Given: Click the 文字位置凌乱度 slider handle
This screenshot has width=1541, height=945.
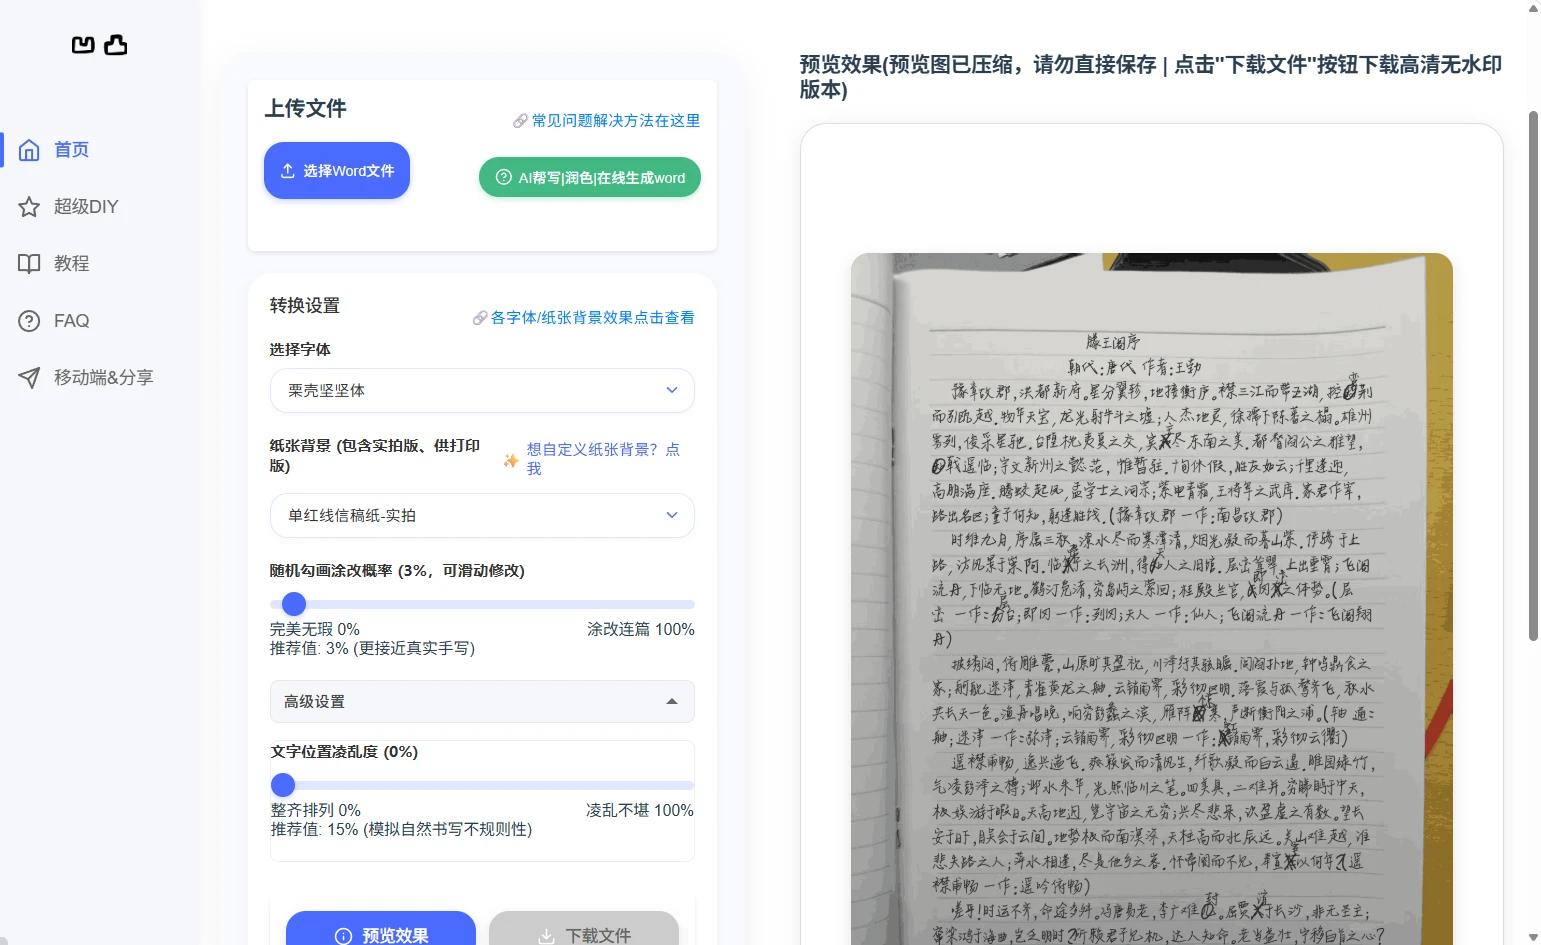Looking at the screenshot, I should click(284, 785).
